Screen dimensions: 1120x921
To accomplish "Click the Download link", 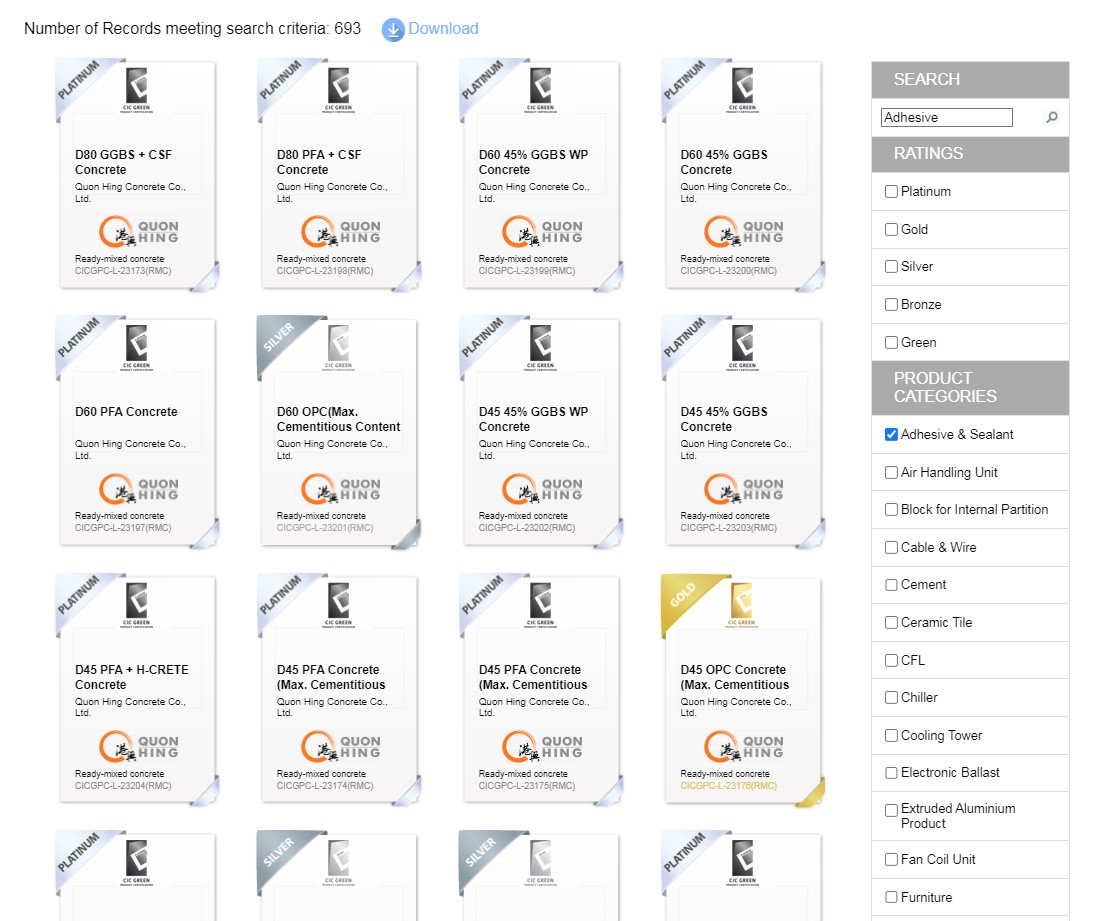I will coord(443,29).
